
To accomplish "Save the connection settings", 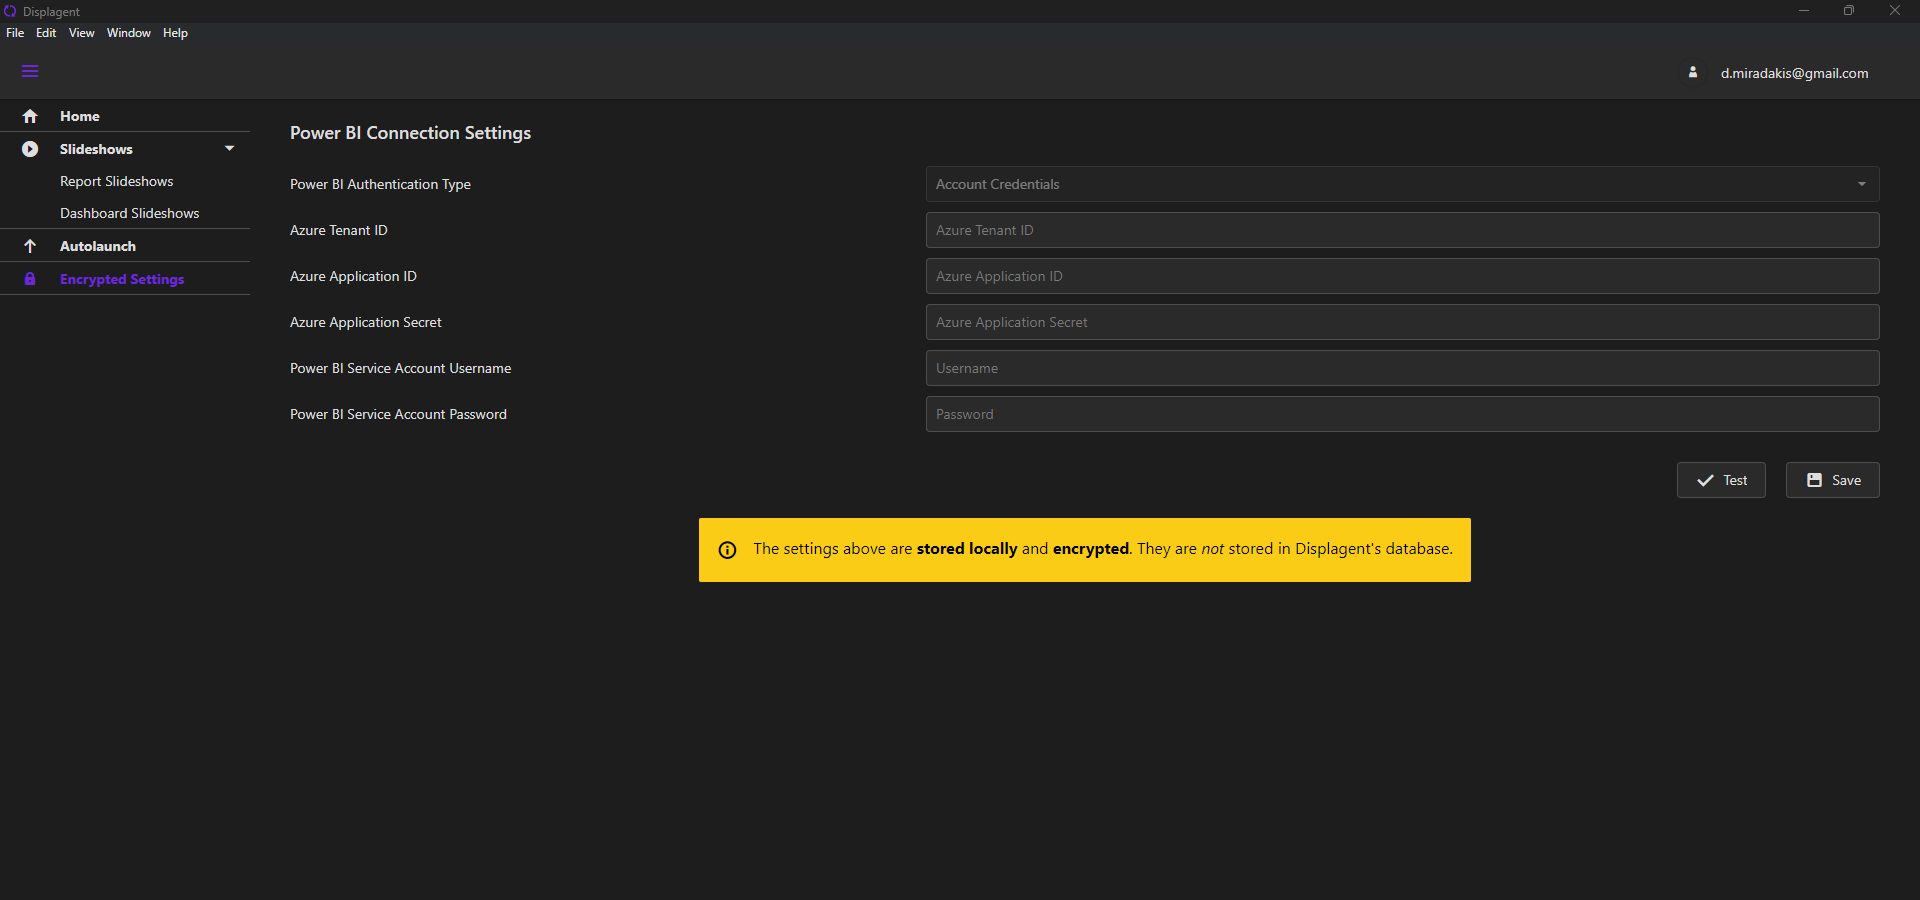I will pos(1833,480).
